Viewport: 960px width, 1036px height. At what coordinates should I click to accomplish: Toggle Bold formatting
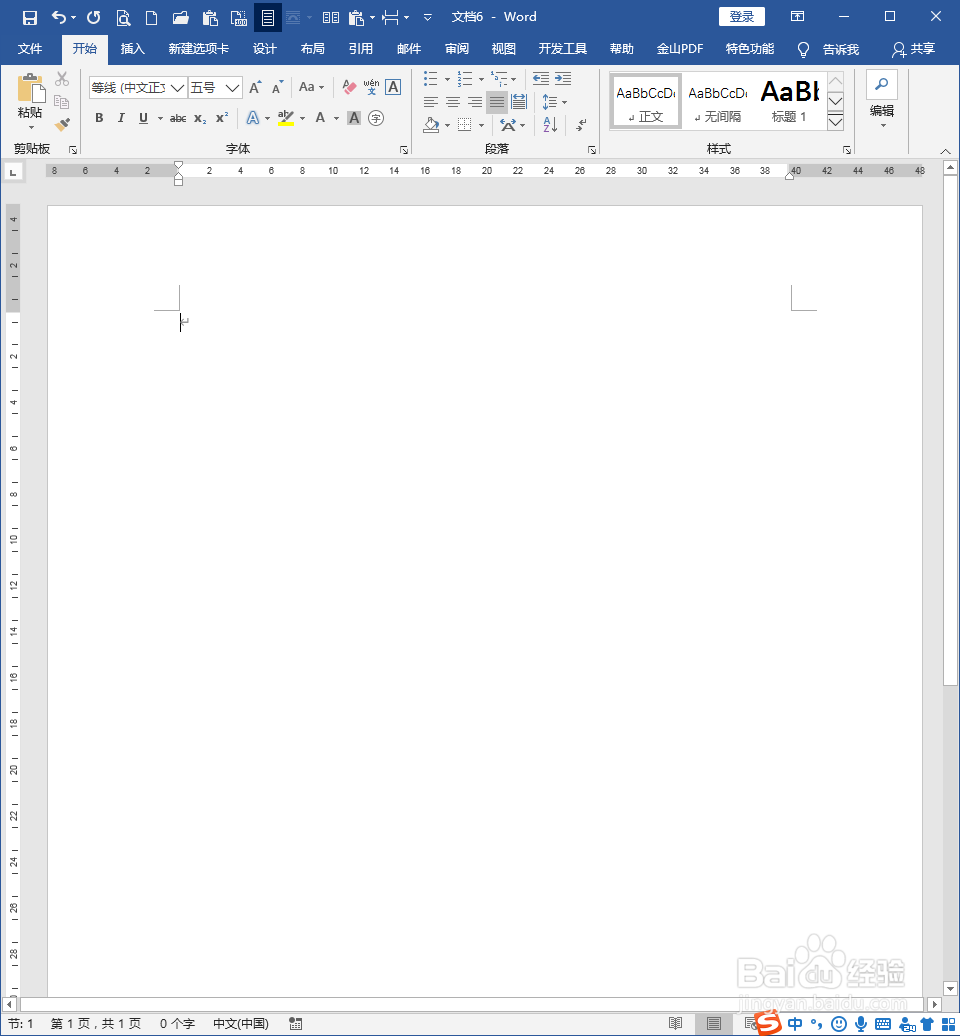99,118
